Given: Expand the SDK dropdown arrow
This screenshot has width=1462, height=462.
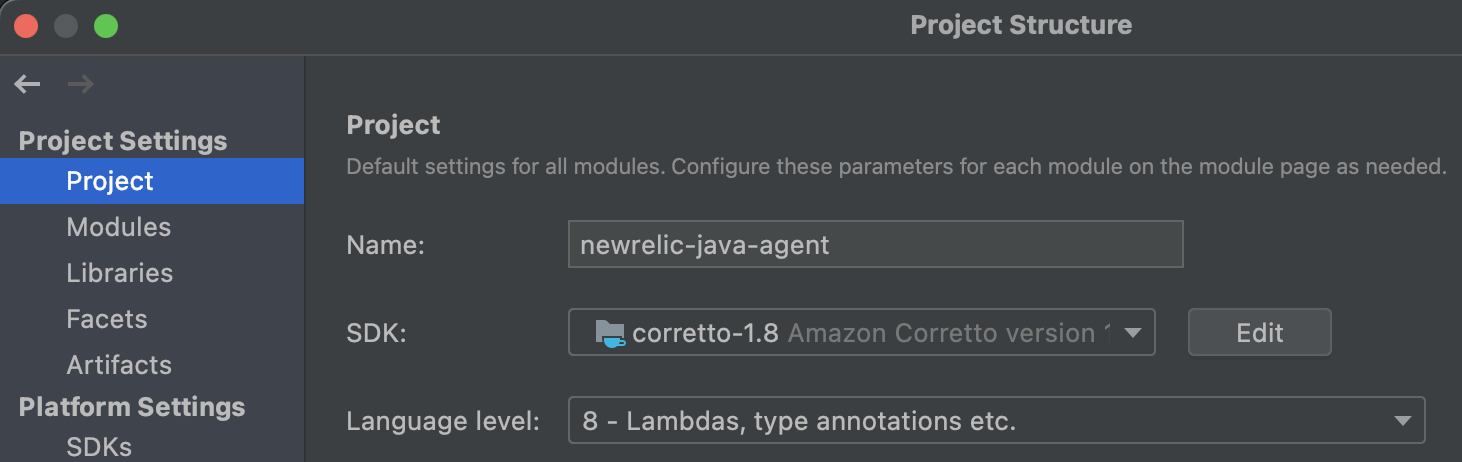Looking at the screenshot, I should coord(1133,333).
